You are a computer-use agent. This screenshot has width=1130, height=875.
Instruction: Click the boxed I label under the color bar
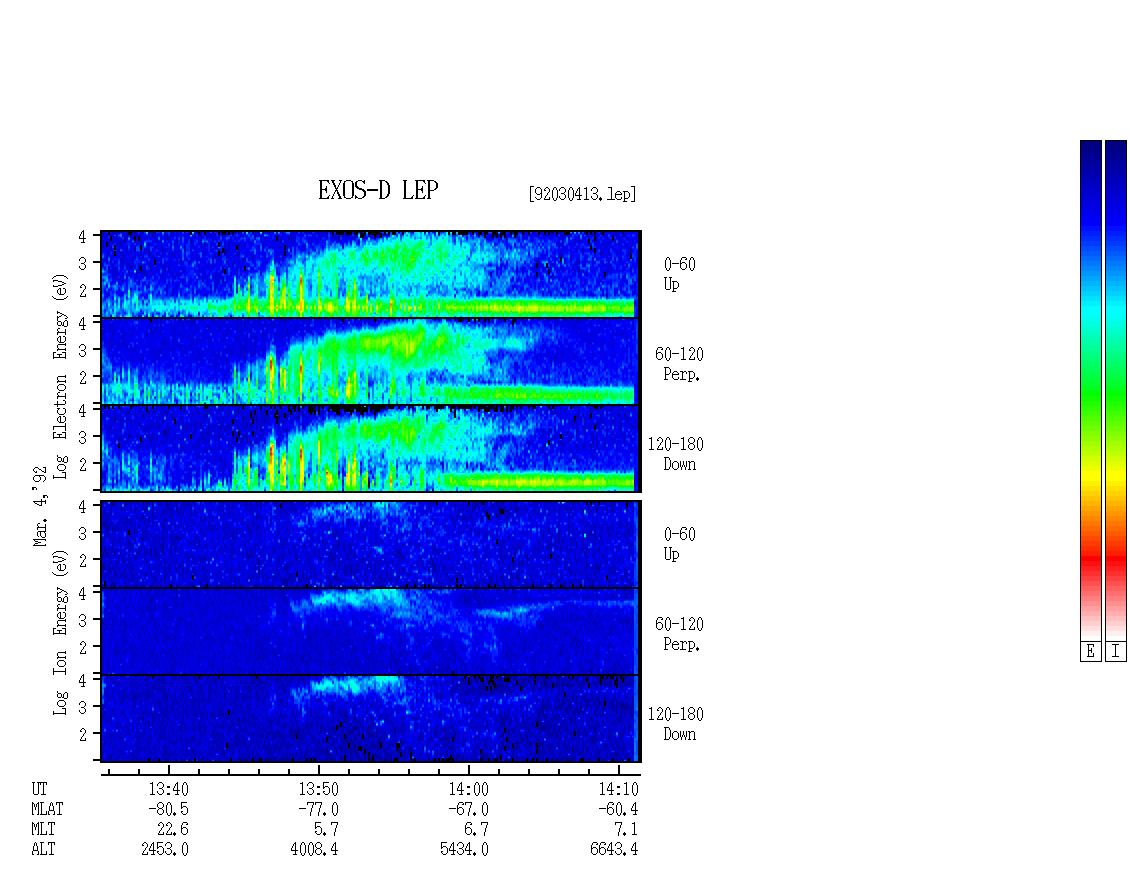(1116, 652)
